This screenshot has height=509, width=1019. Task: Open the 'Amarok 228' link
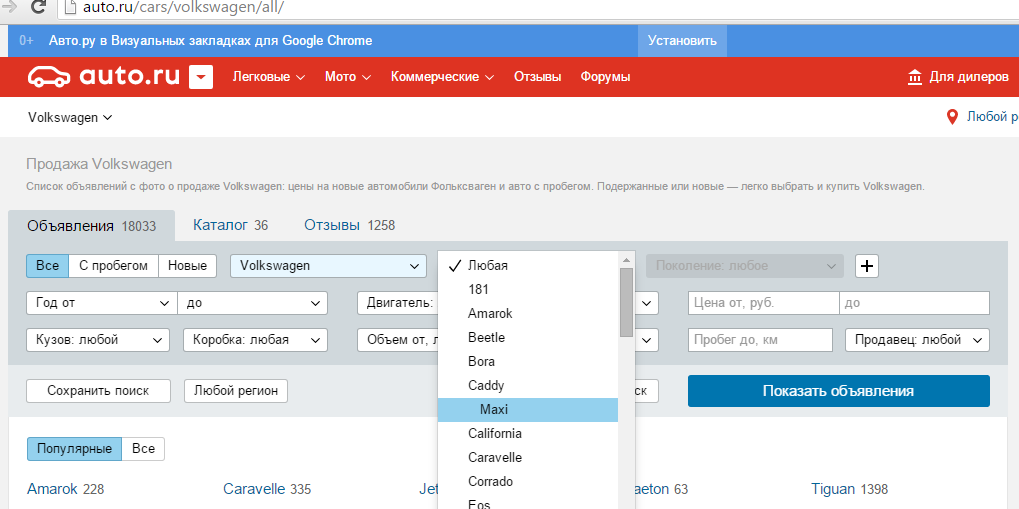point(66,489)
